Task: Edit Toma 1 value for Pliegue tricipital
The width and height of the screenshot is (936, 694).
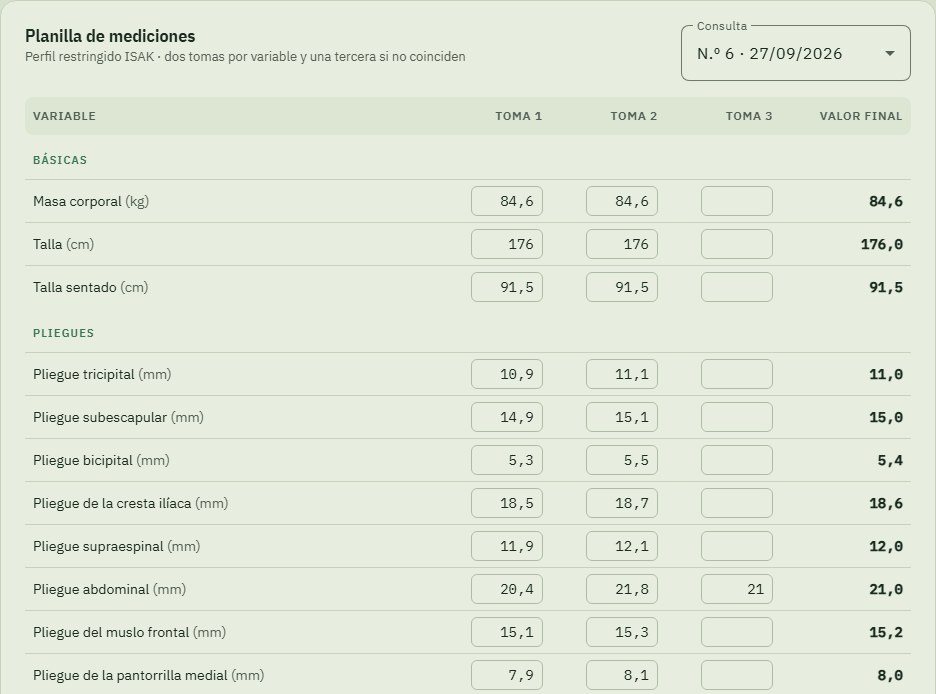Action: pos(507,374)
